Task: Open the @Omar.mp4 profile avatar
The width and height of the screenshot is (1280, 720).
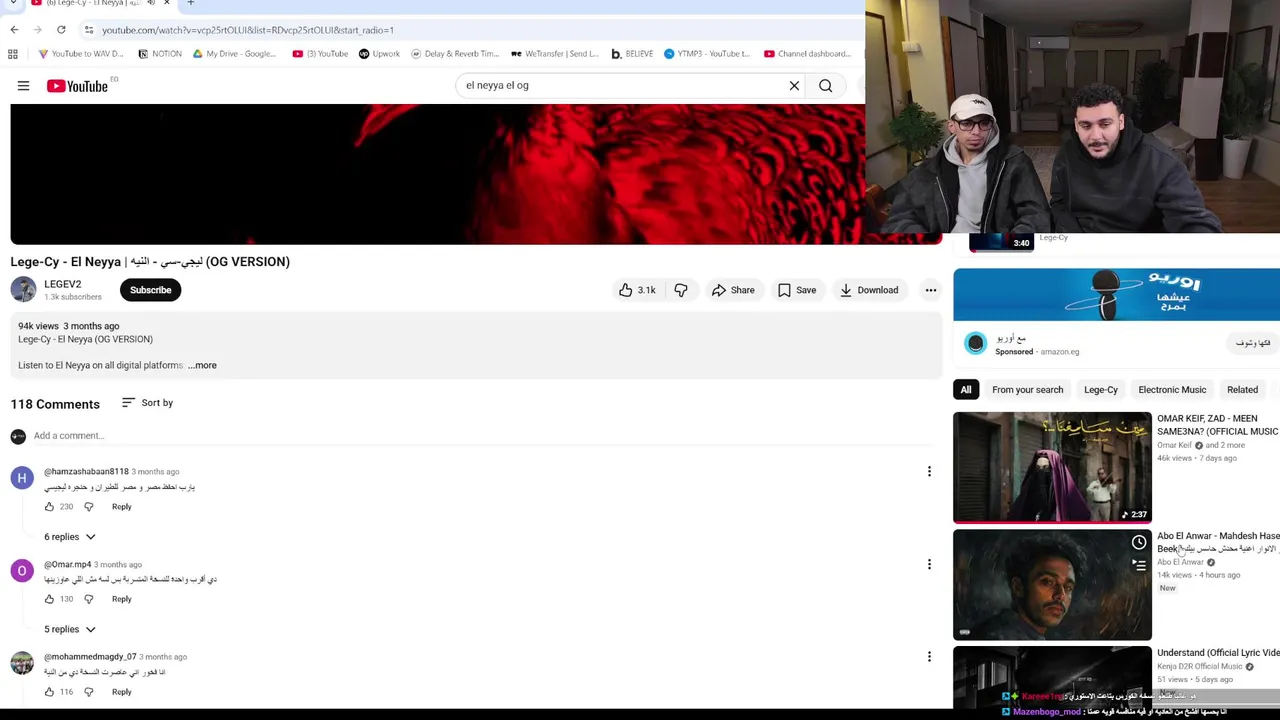Action: coord(22,571)
